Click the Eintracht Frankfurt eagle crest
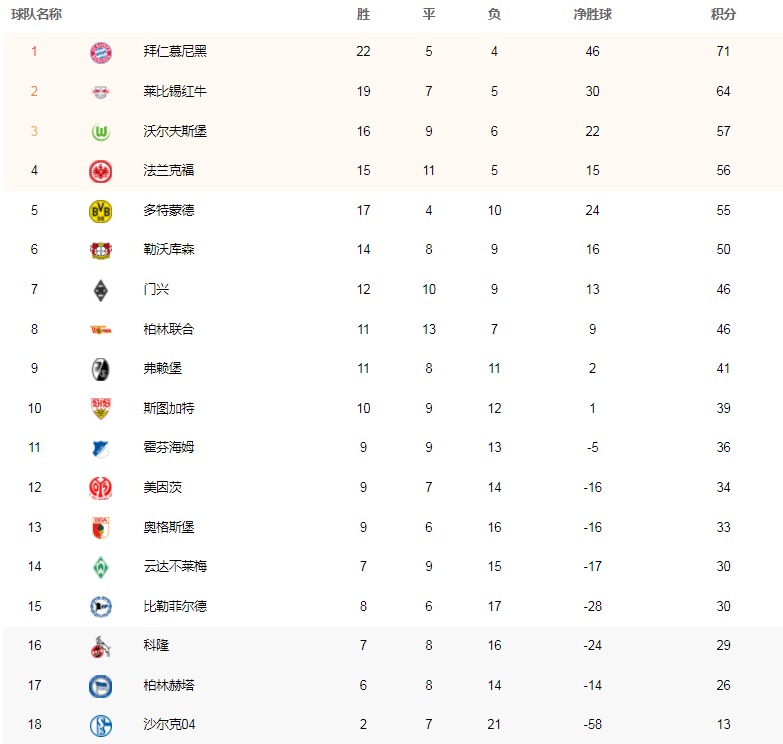The height and width of the screenshot is (744, 783). tap(100, 171)
